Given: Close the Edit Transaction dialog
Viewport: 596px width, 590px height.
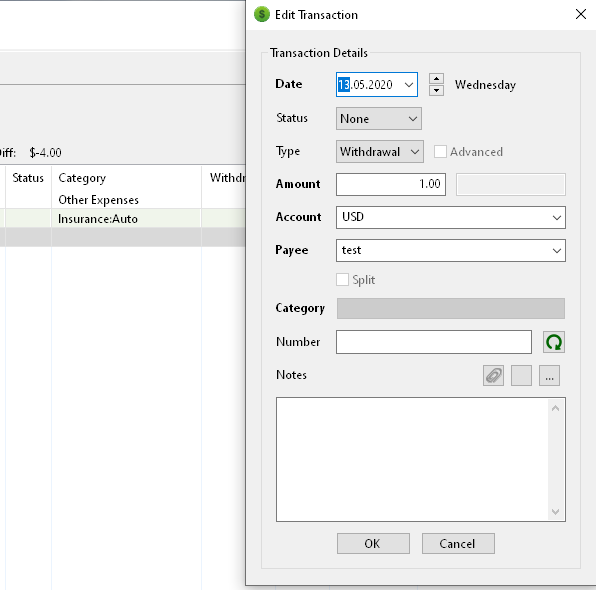Looking at the screenshot, I should click(580, 14).
